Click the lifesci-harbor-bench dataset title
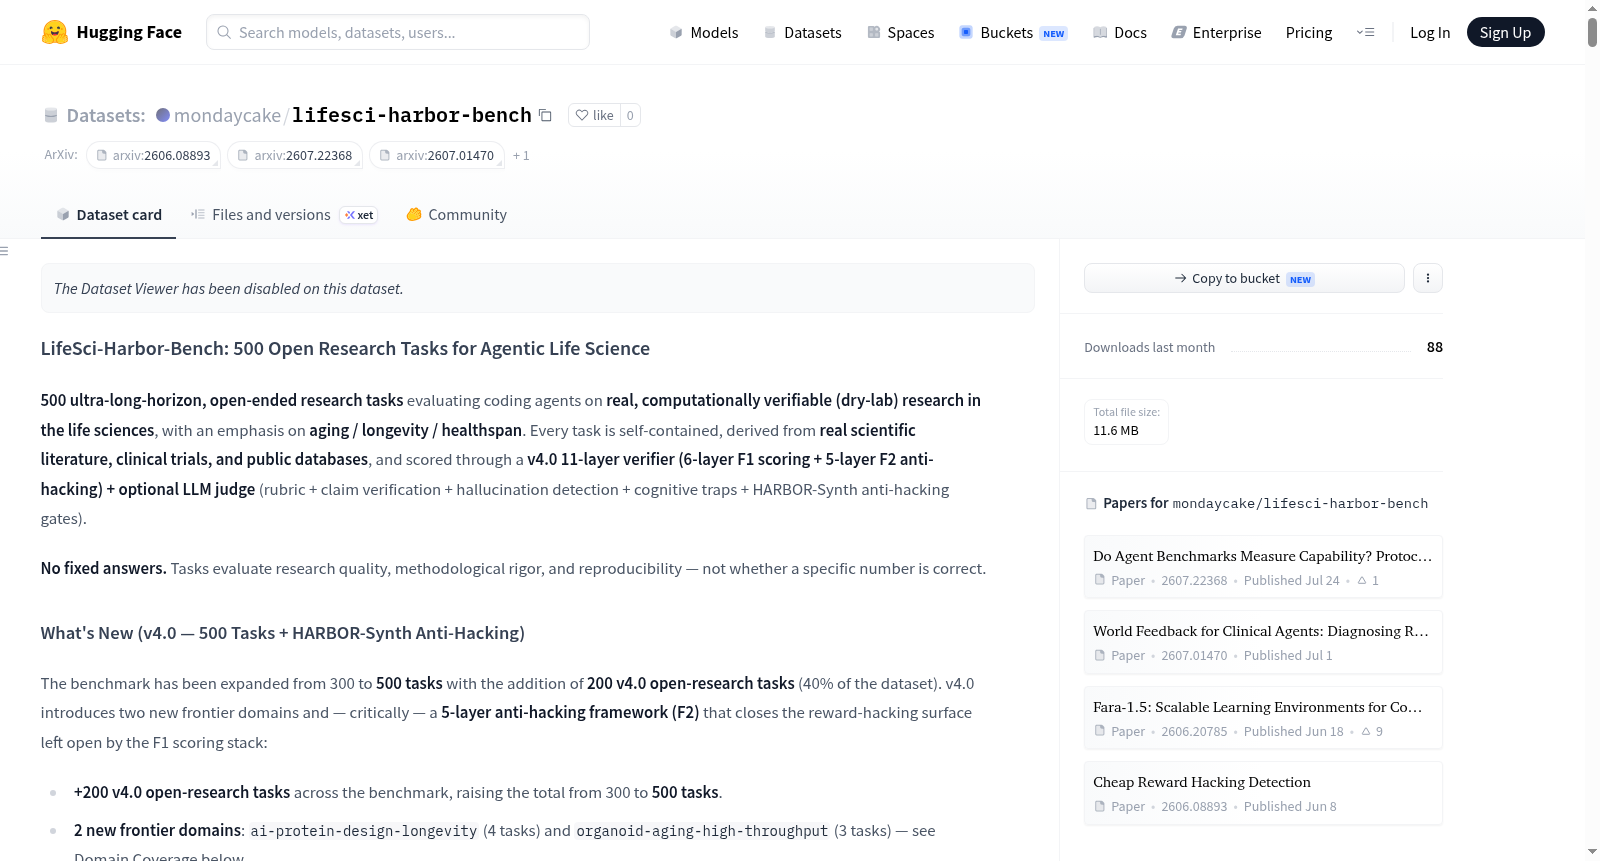1600x861 pixels. coord(412,115)
